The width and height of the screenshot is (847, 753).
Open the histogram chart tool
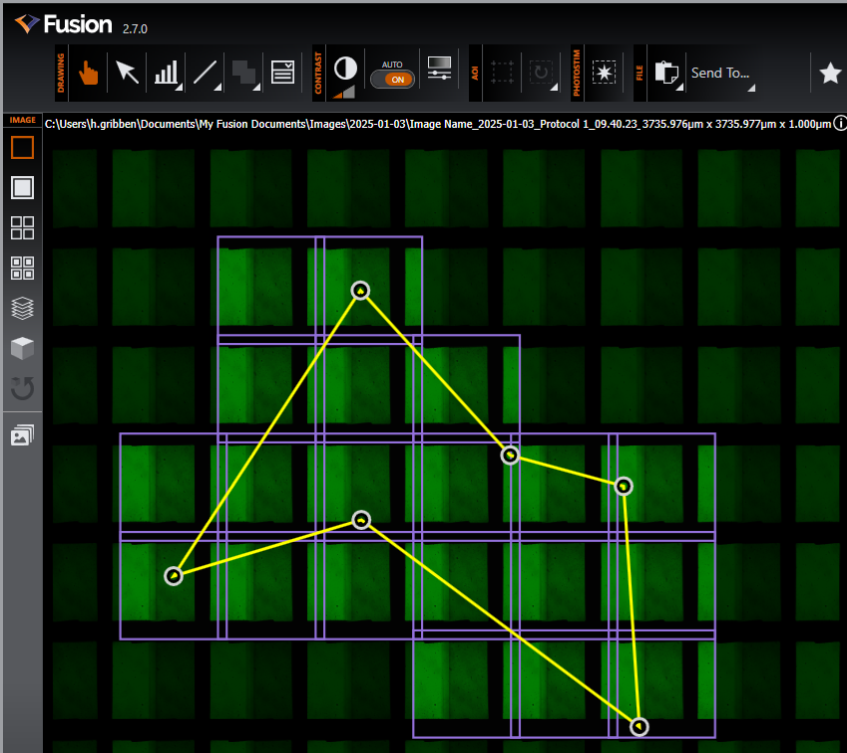tap(165, 73)
